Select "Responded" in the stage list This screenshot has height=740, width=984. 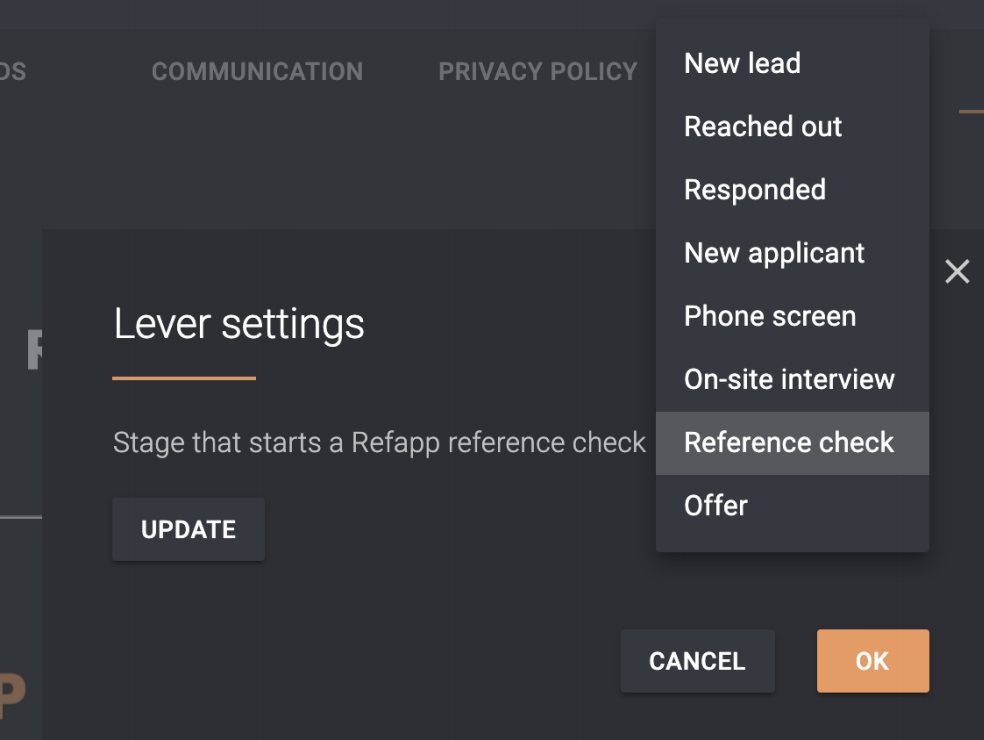click(x=754, y=190)
